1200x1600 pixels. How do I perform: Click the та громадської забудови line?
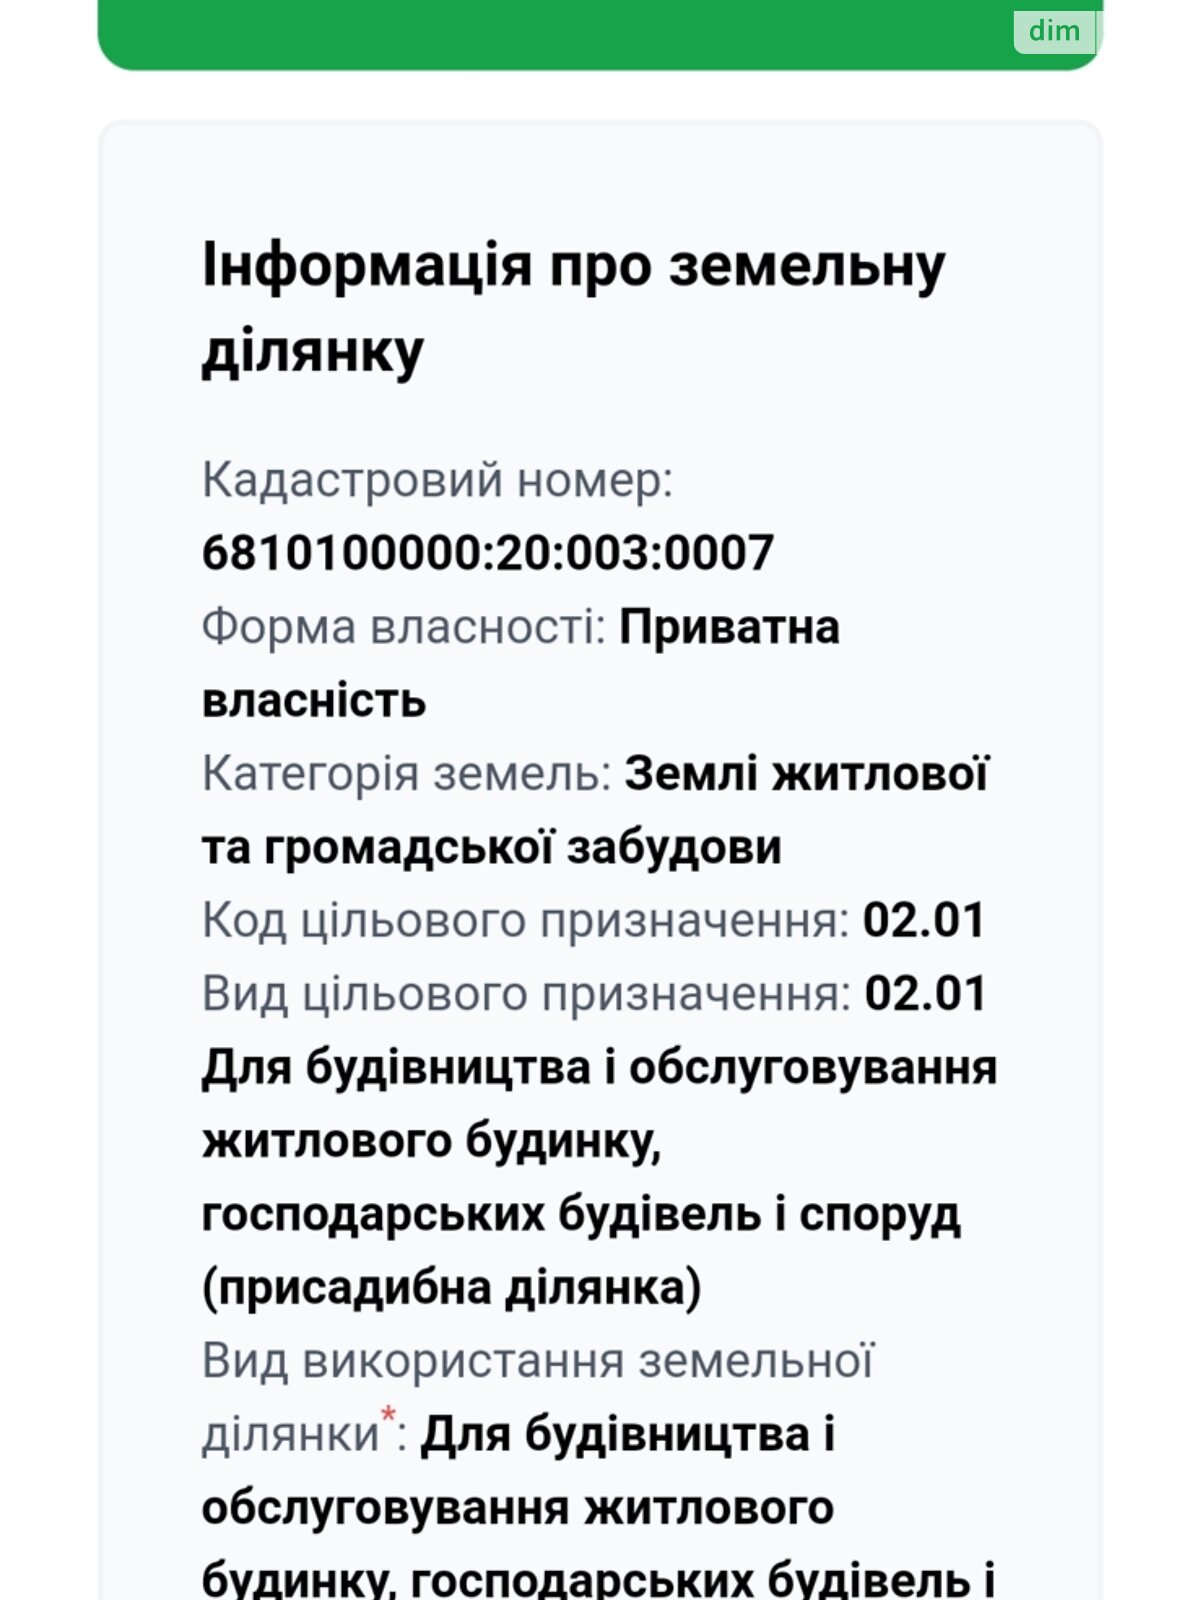pos(491,847)
